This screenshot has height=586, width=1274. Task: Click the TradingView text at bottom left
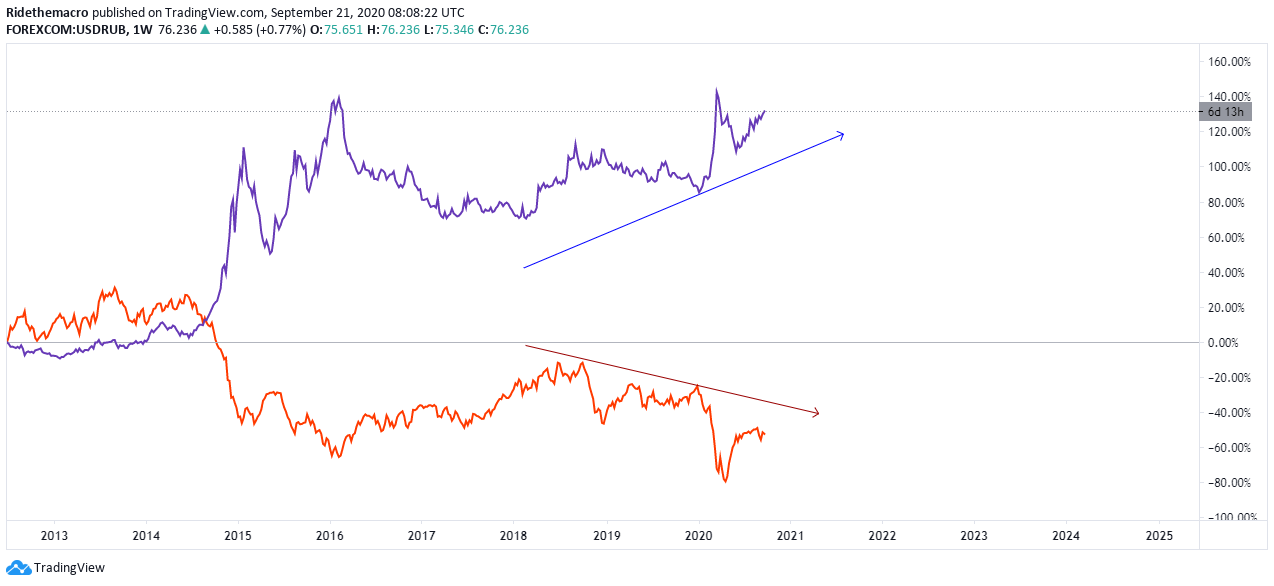coord(69,567)
